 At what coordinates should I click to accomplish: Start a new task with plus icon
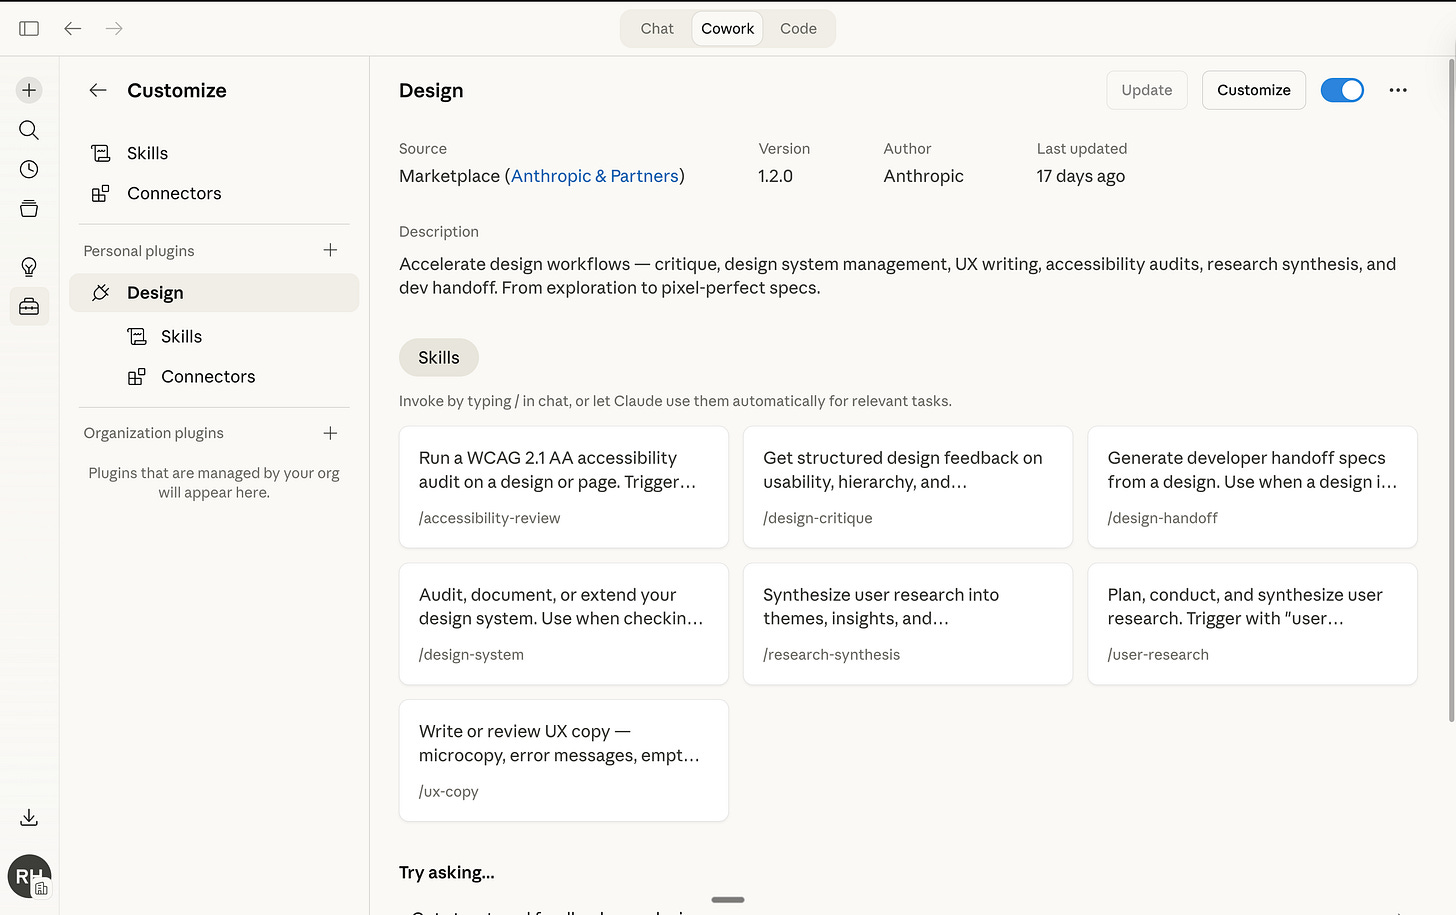point(29,90)
